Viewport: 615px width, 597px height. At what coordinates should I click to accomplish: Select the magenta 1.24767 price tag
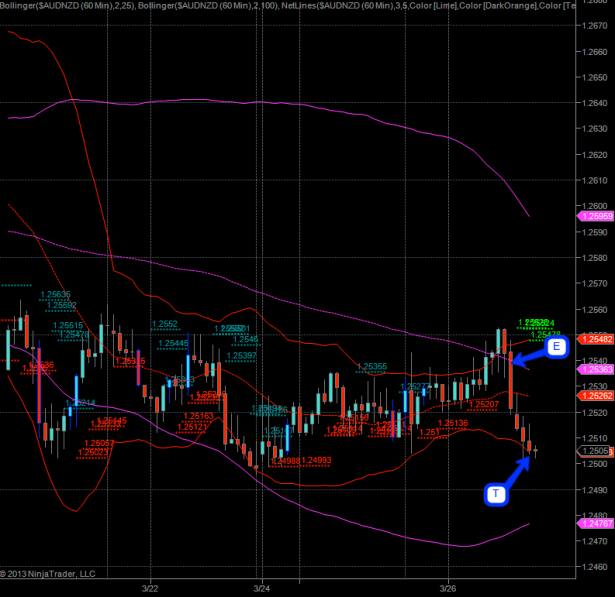[x=596, y=523]
